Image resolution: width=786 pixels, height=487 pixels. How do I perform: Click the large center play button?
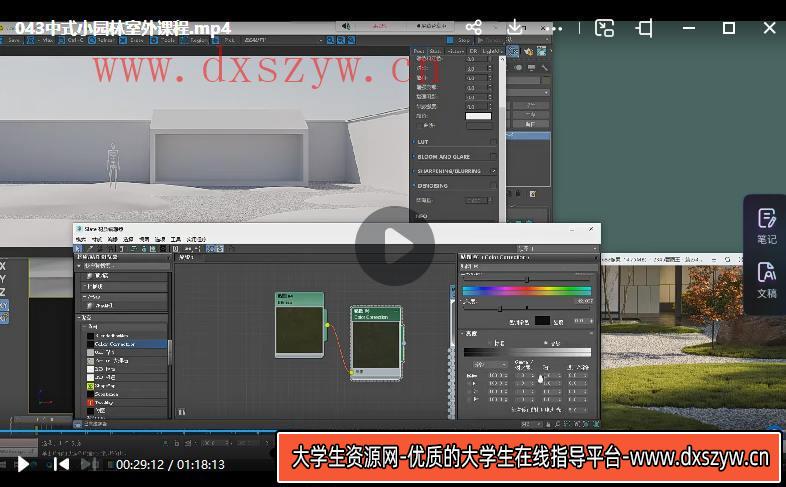click(x=395, y=246)
